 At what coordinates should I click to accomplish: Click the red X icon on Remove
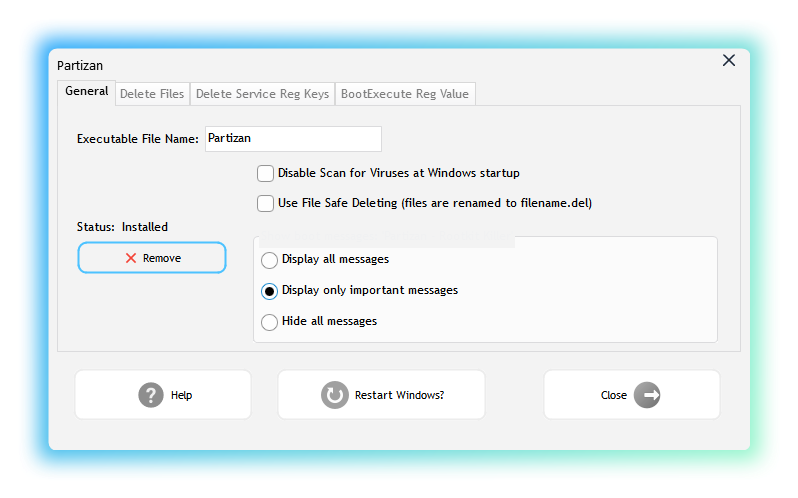tap(131, 258)
